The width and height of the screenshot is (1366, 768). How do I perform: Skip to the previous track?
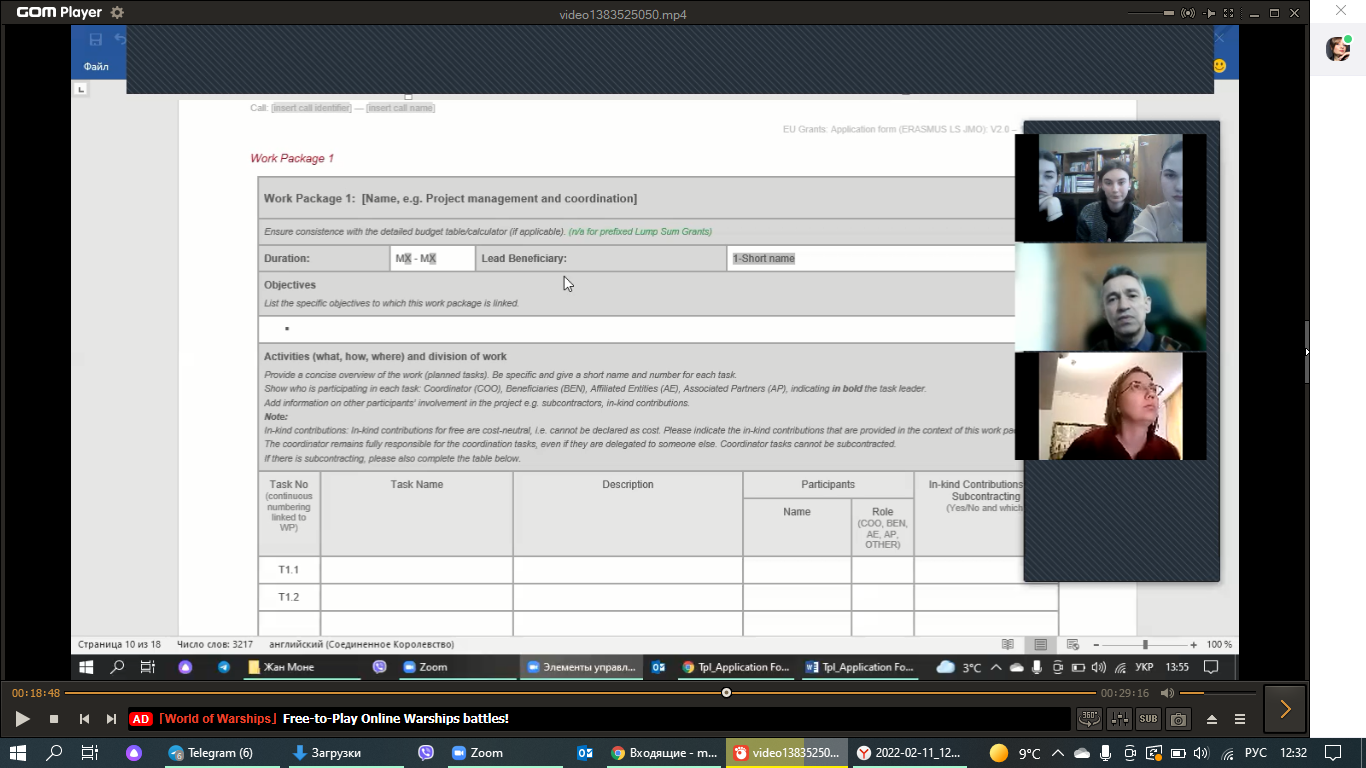[x=84, y=719]
